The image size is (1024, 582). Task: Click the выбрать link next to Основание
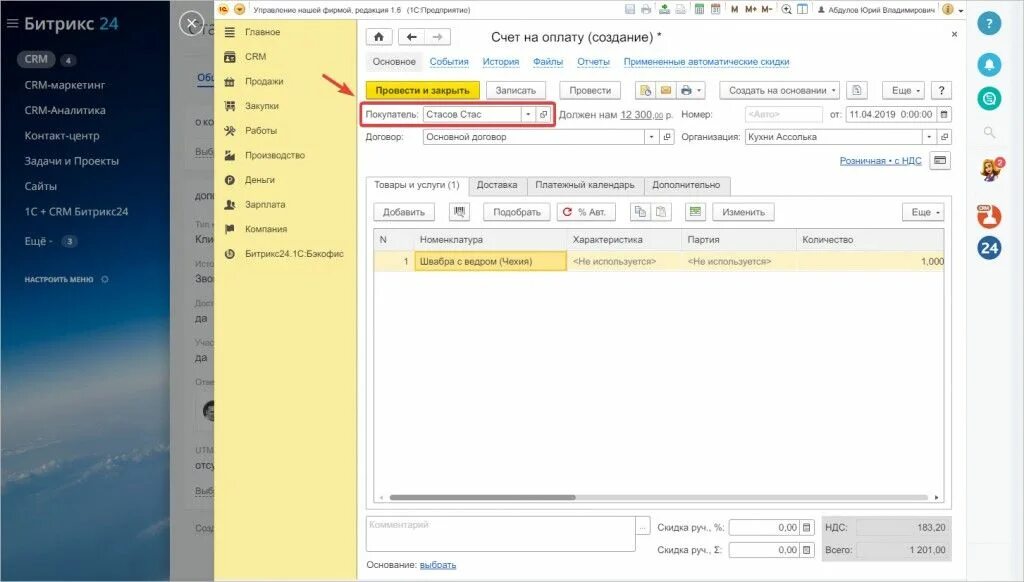click(x=438, y=565)
